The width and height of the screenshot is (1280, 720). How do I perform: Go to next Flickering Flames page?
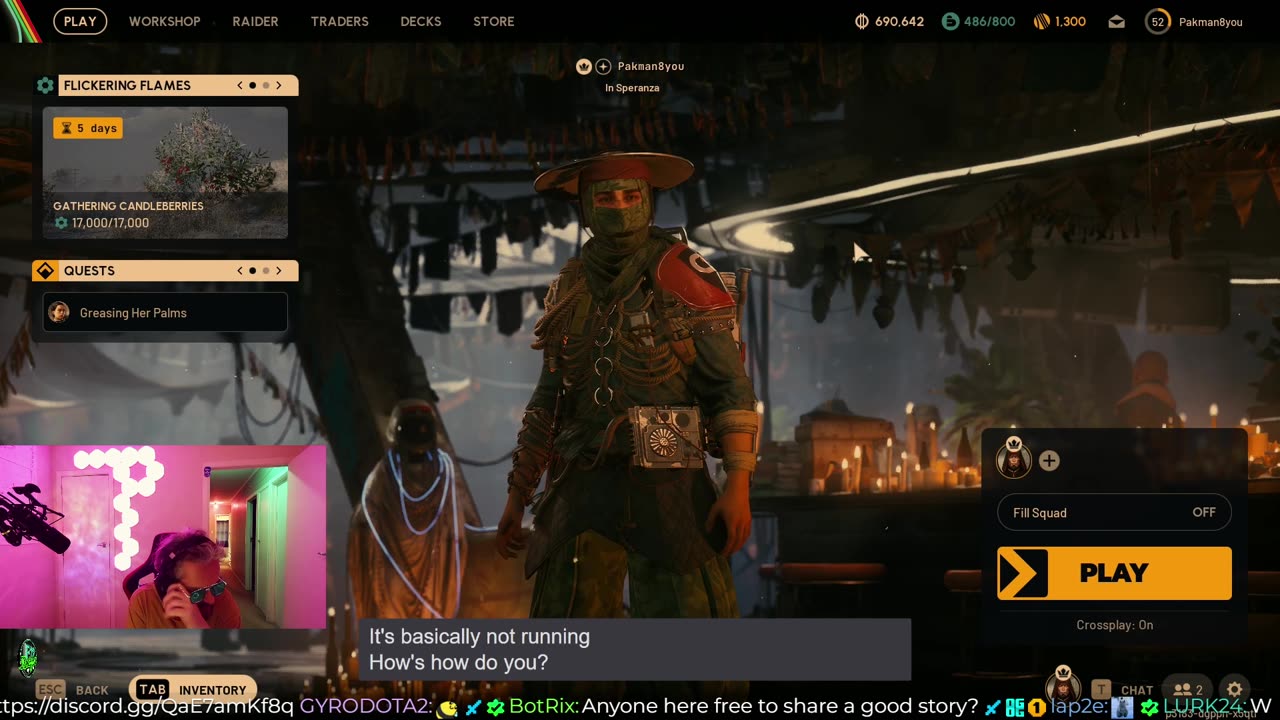[279, 85]
